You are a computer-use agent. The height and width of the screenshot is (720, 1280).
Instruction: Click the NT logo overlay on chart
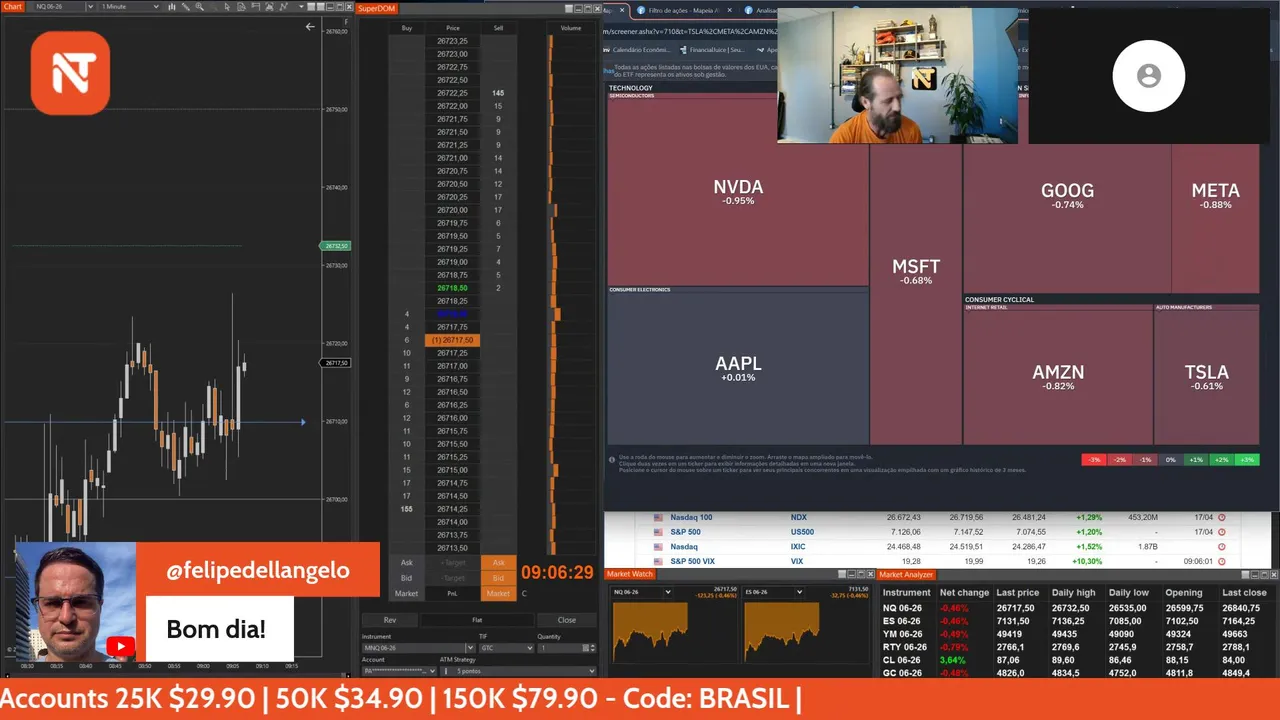point(70,72)
